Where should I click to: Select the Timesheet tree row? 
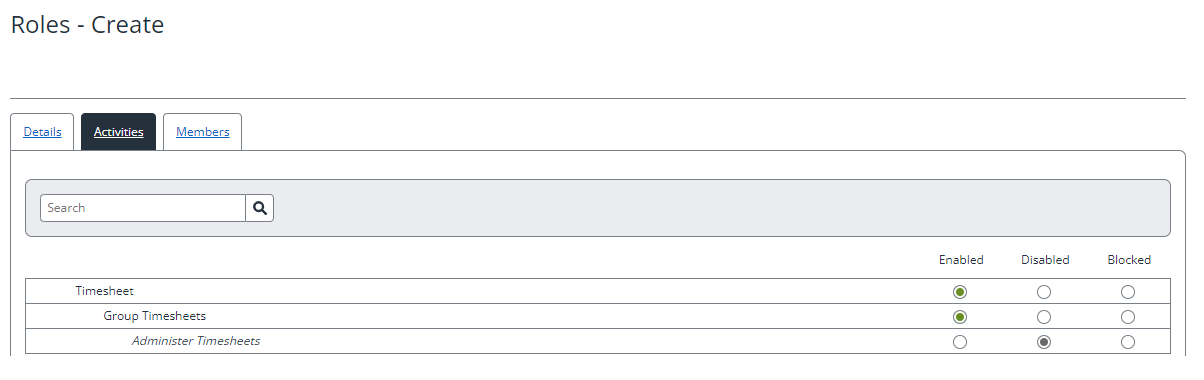tap(597, 291)
